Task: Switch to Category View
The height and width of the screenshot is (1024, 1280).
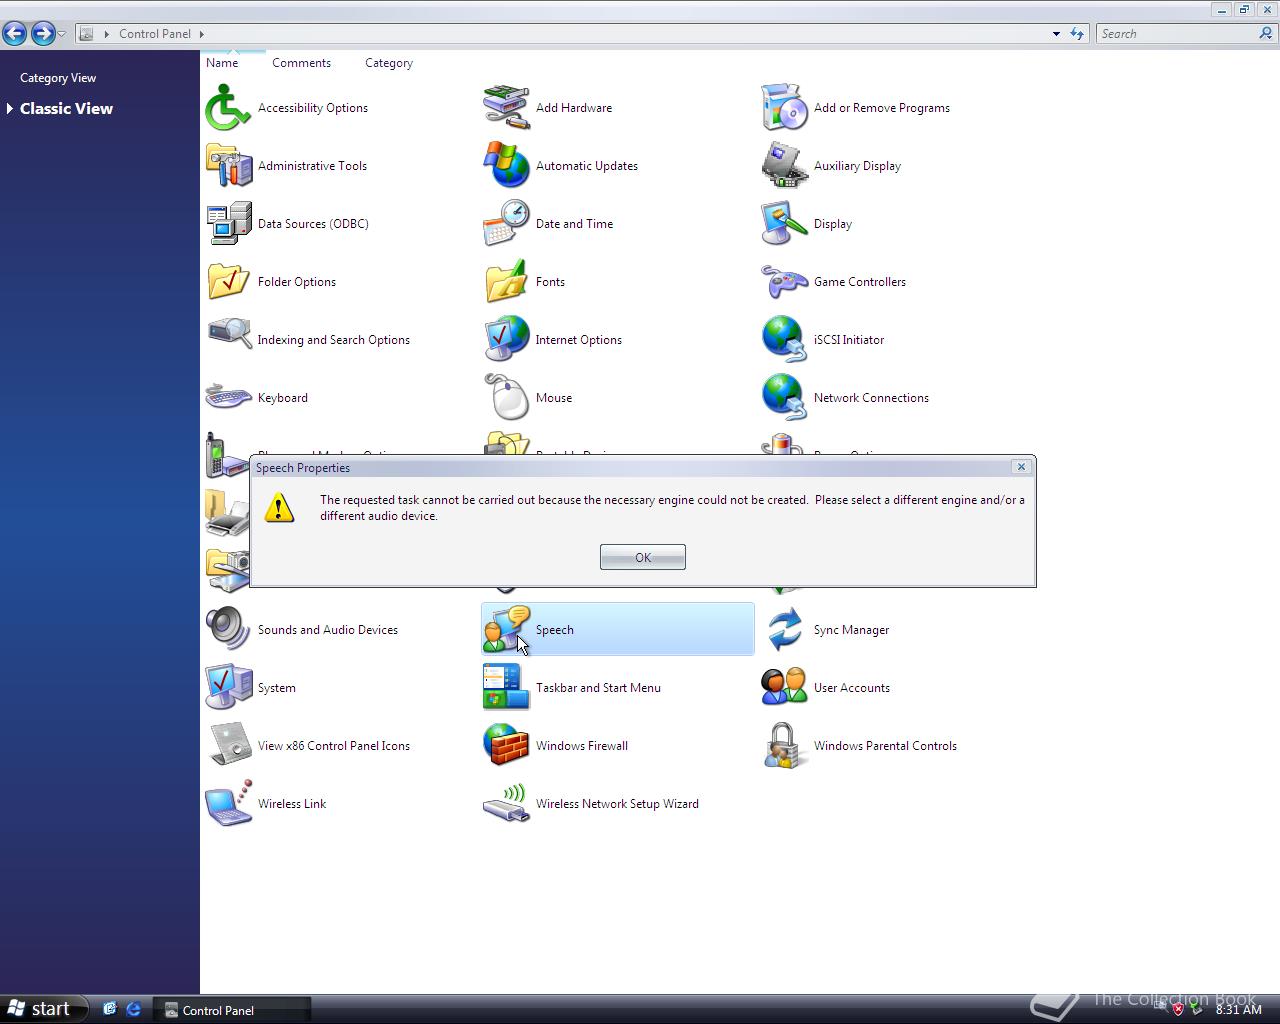Action: (58, 78)
